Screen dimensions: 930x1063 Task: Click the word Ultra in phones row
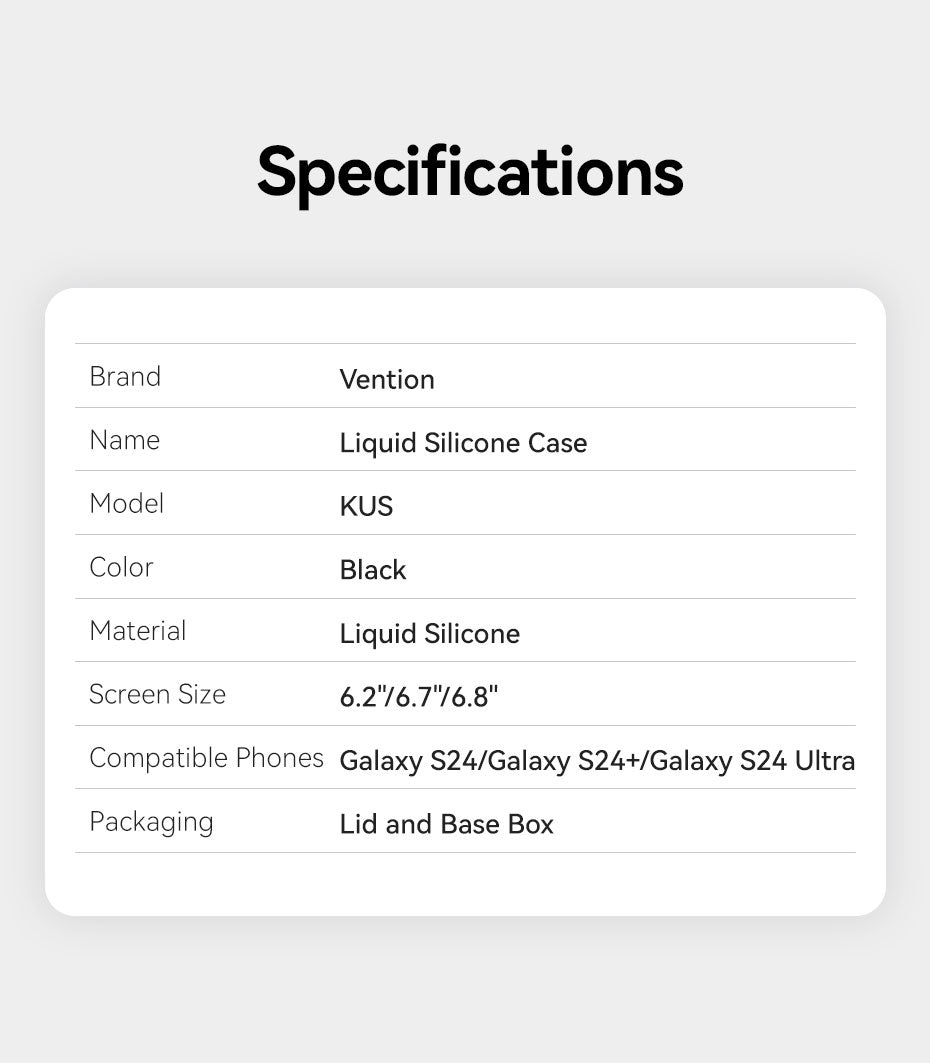click(825, 761)
